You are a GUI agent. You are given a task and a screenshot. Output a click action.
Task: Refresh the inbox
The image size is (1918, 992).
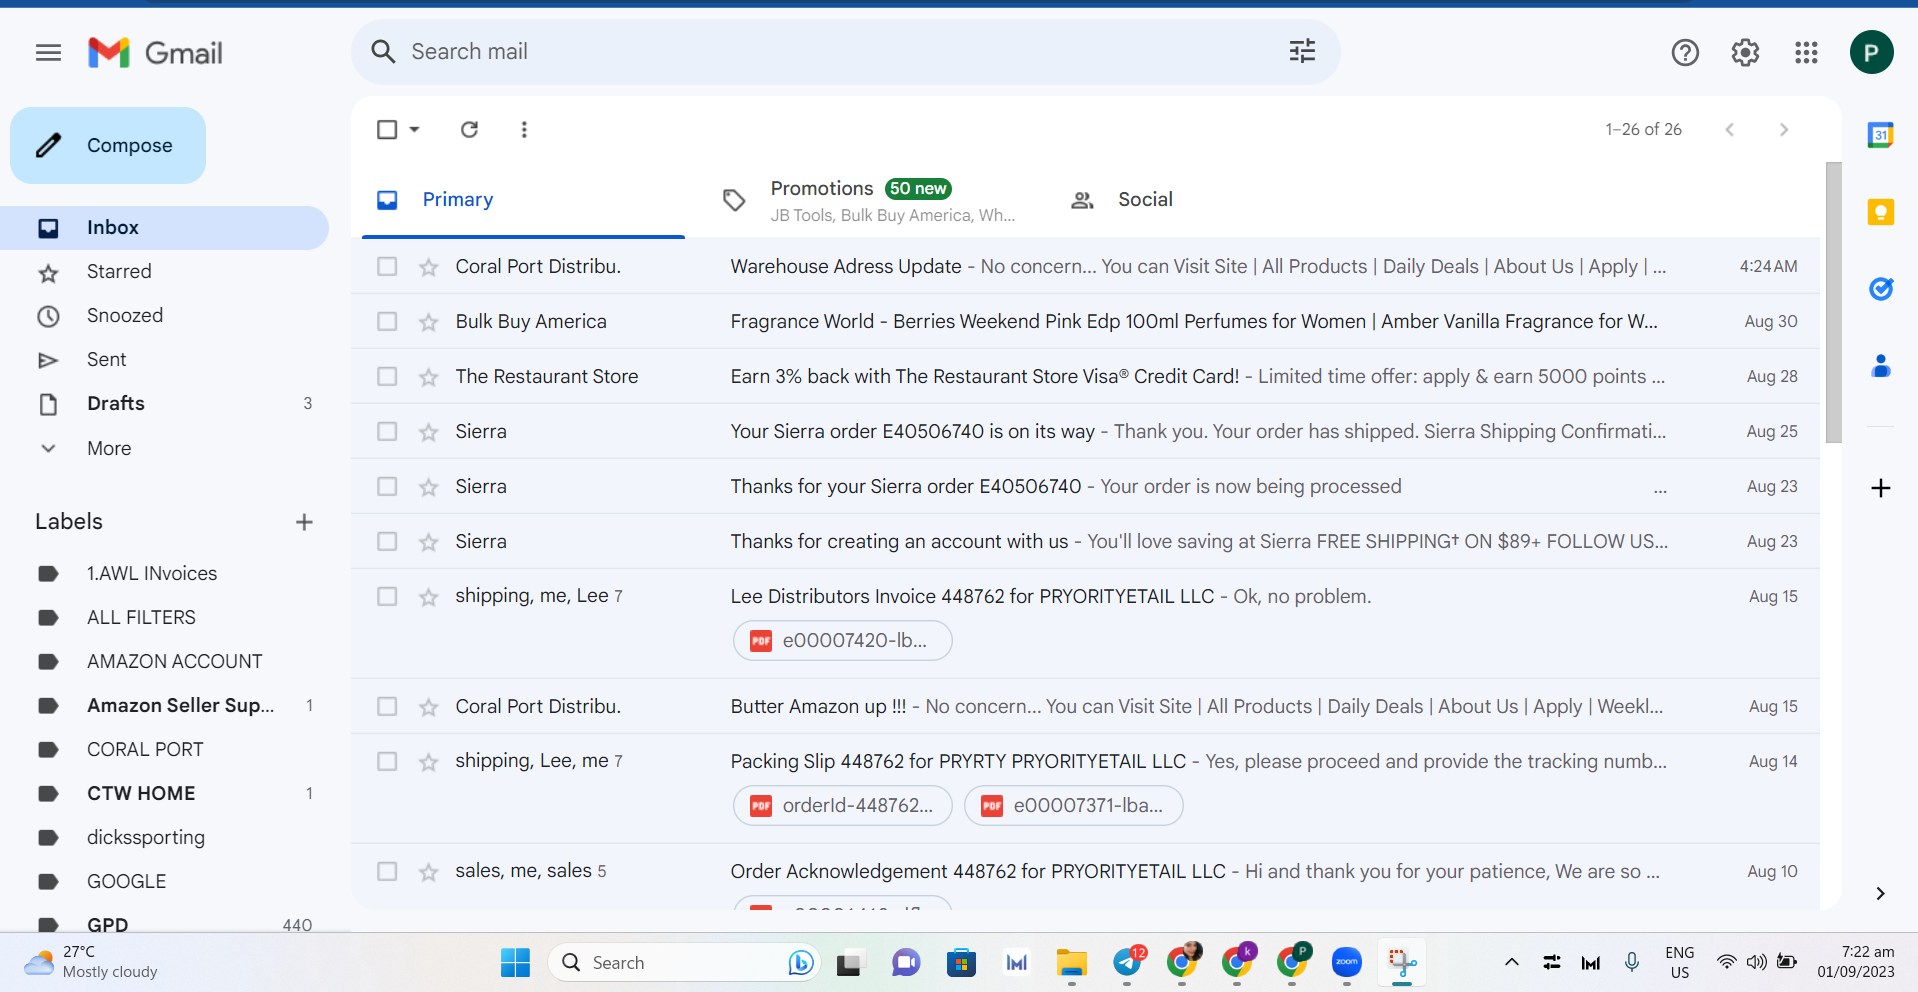(469, 129)
